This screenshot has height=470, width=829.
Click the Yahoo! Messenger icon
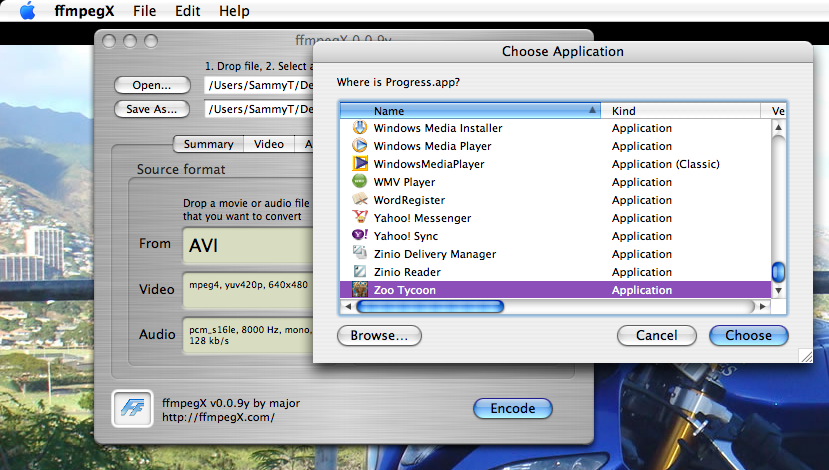[x=360, y=217]
